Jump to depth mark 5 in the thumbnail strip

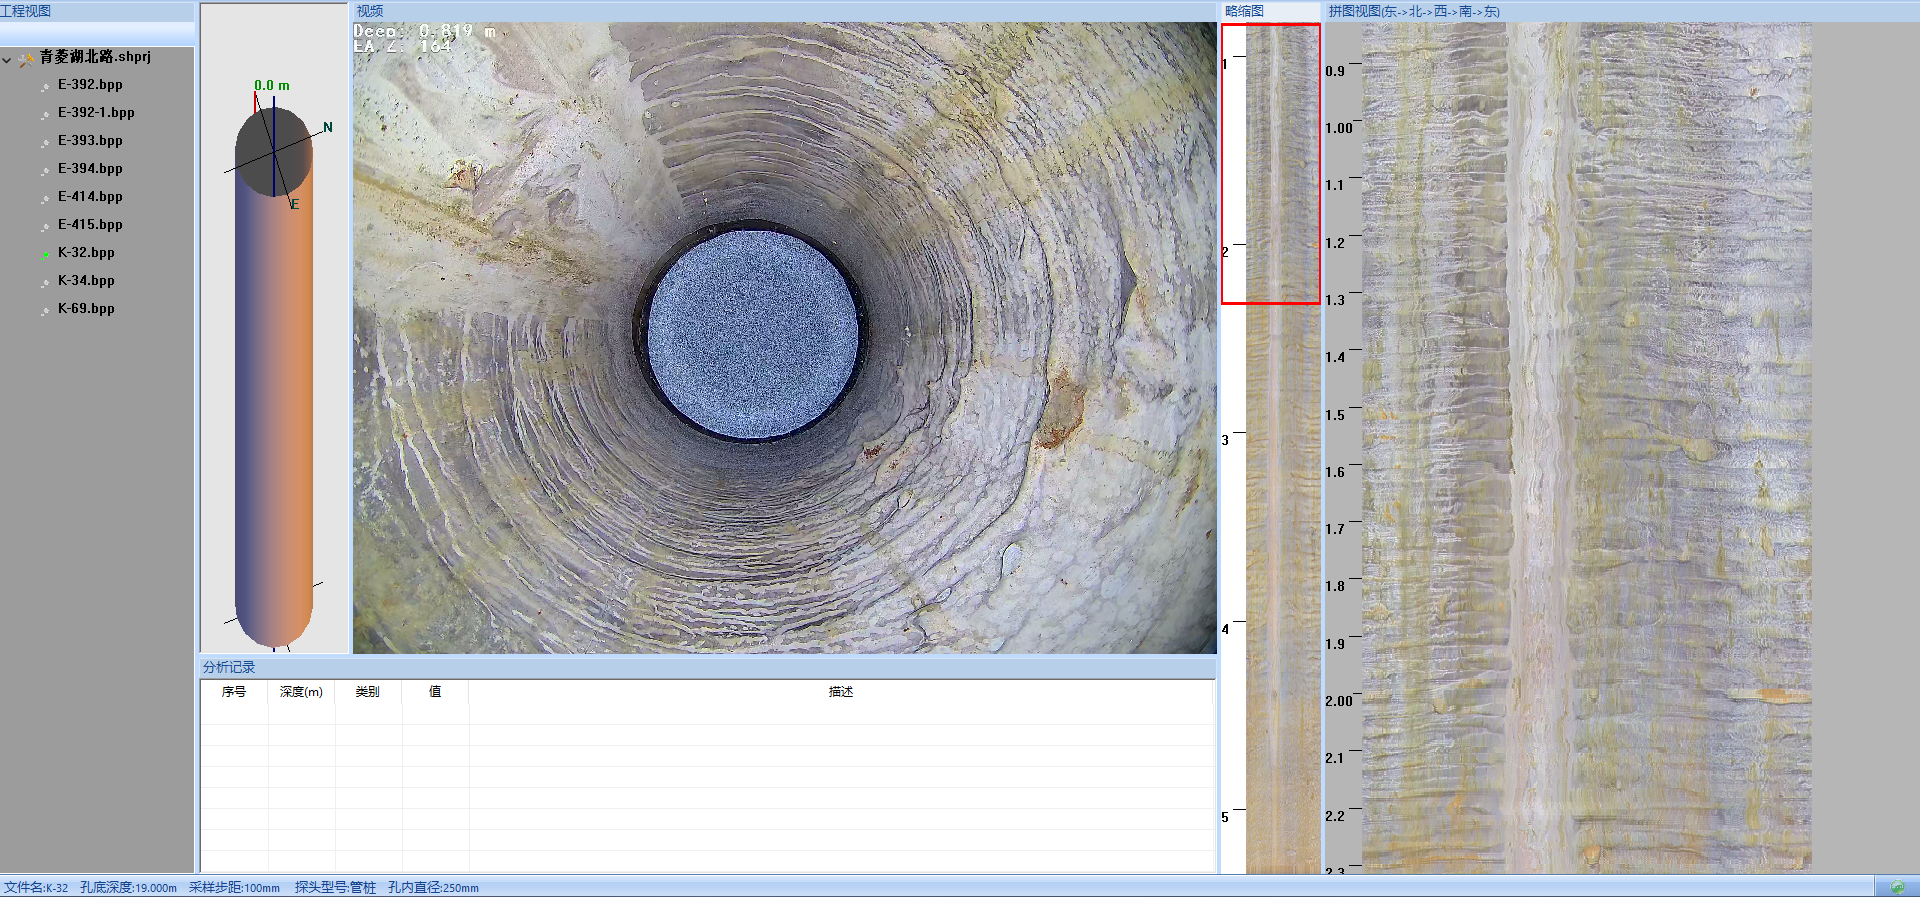(1225, 817)
